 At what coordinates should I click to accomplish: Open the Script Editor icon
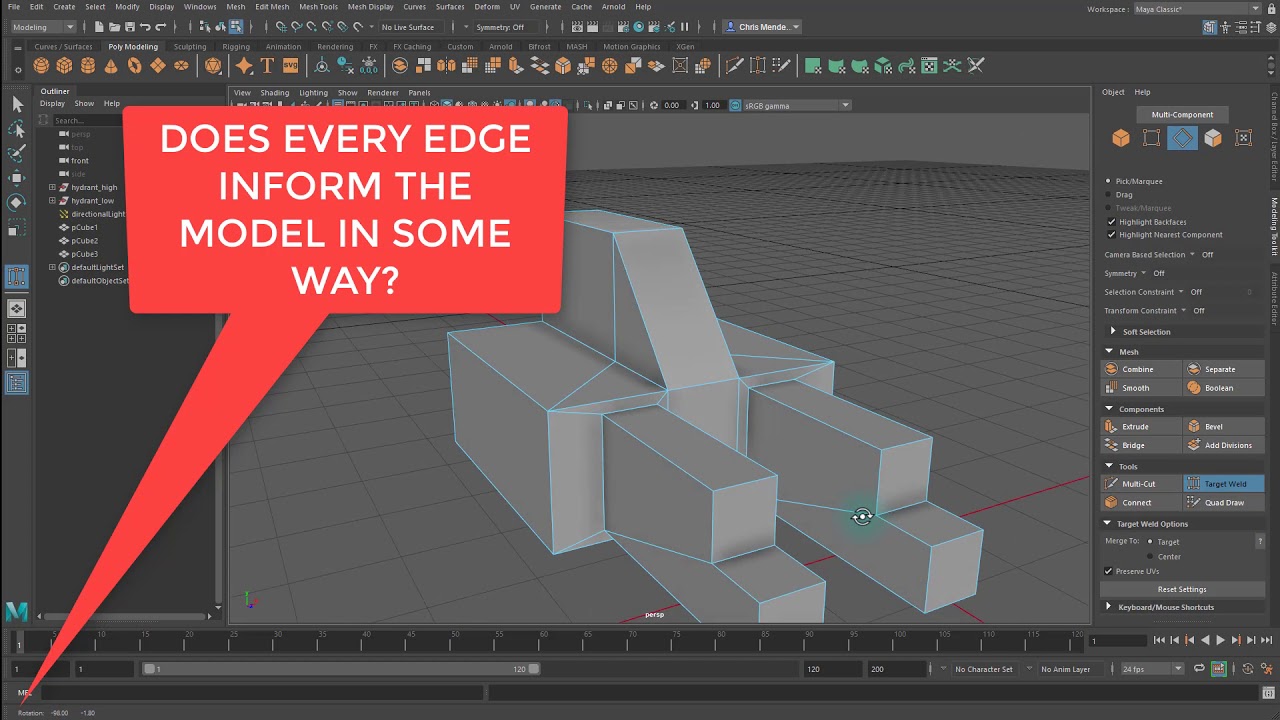tap(1267, 693)
